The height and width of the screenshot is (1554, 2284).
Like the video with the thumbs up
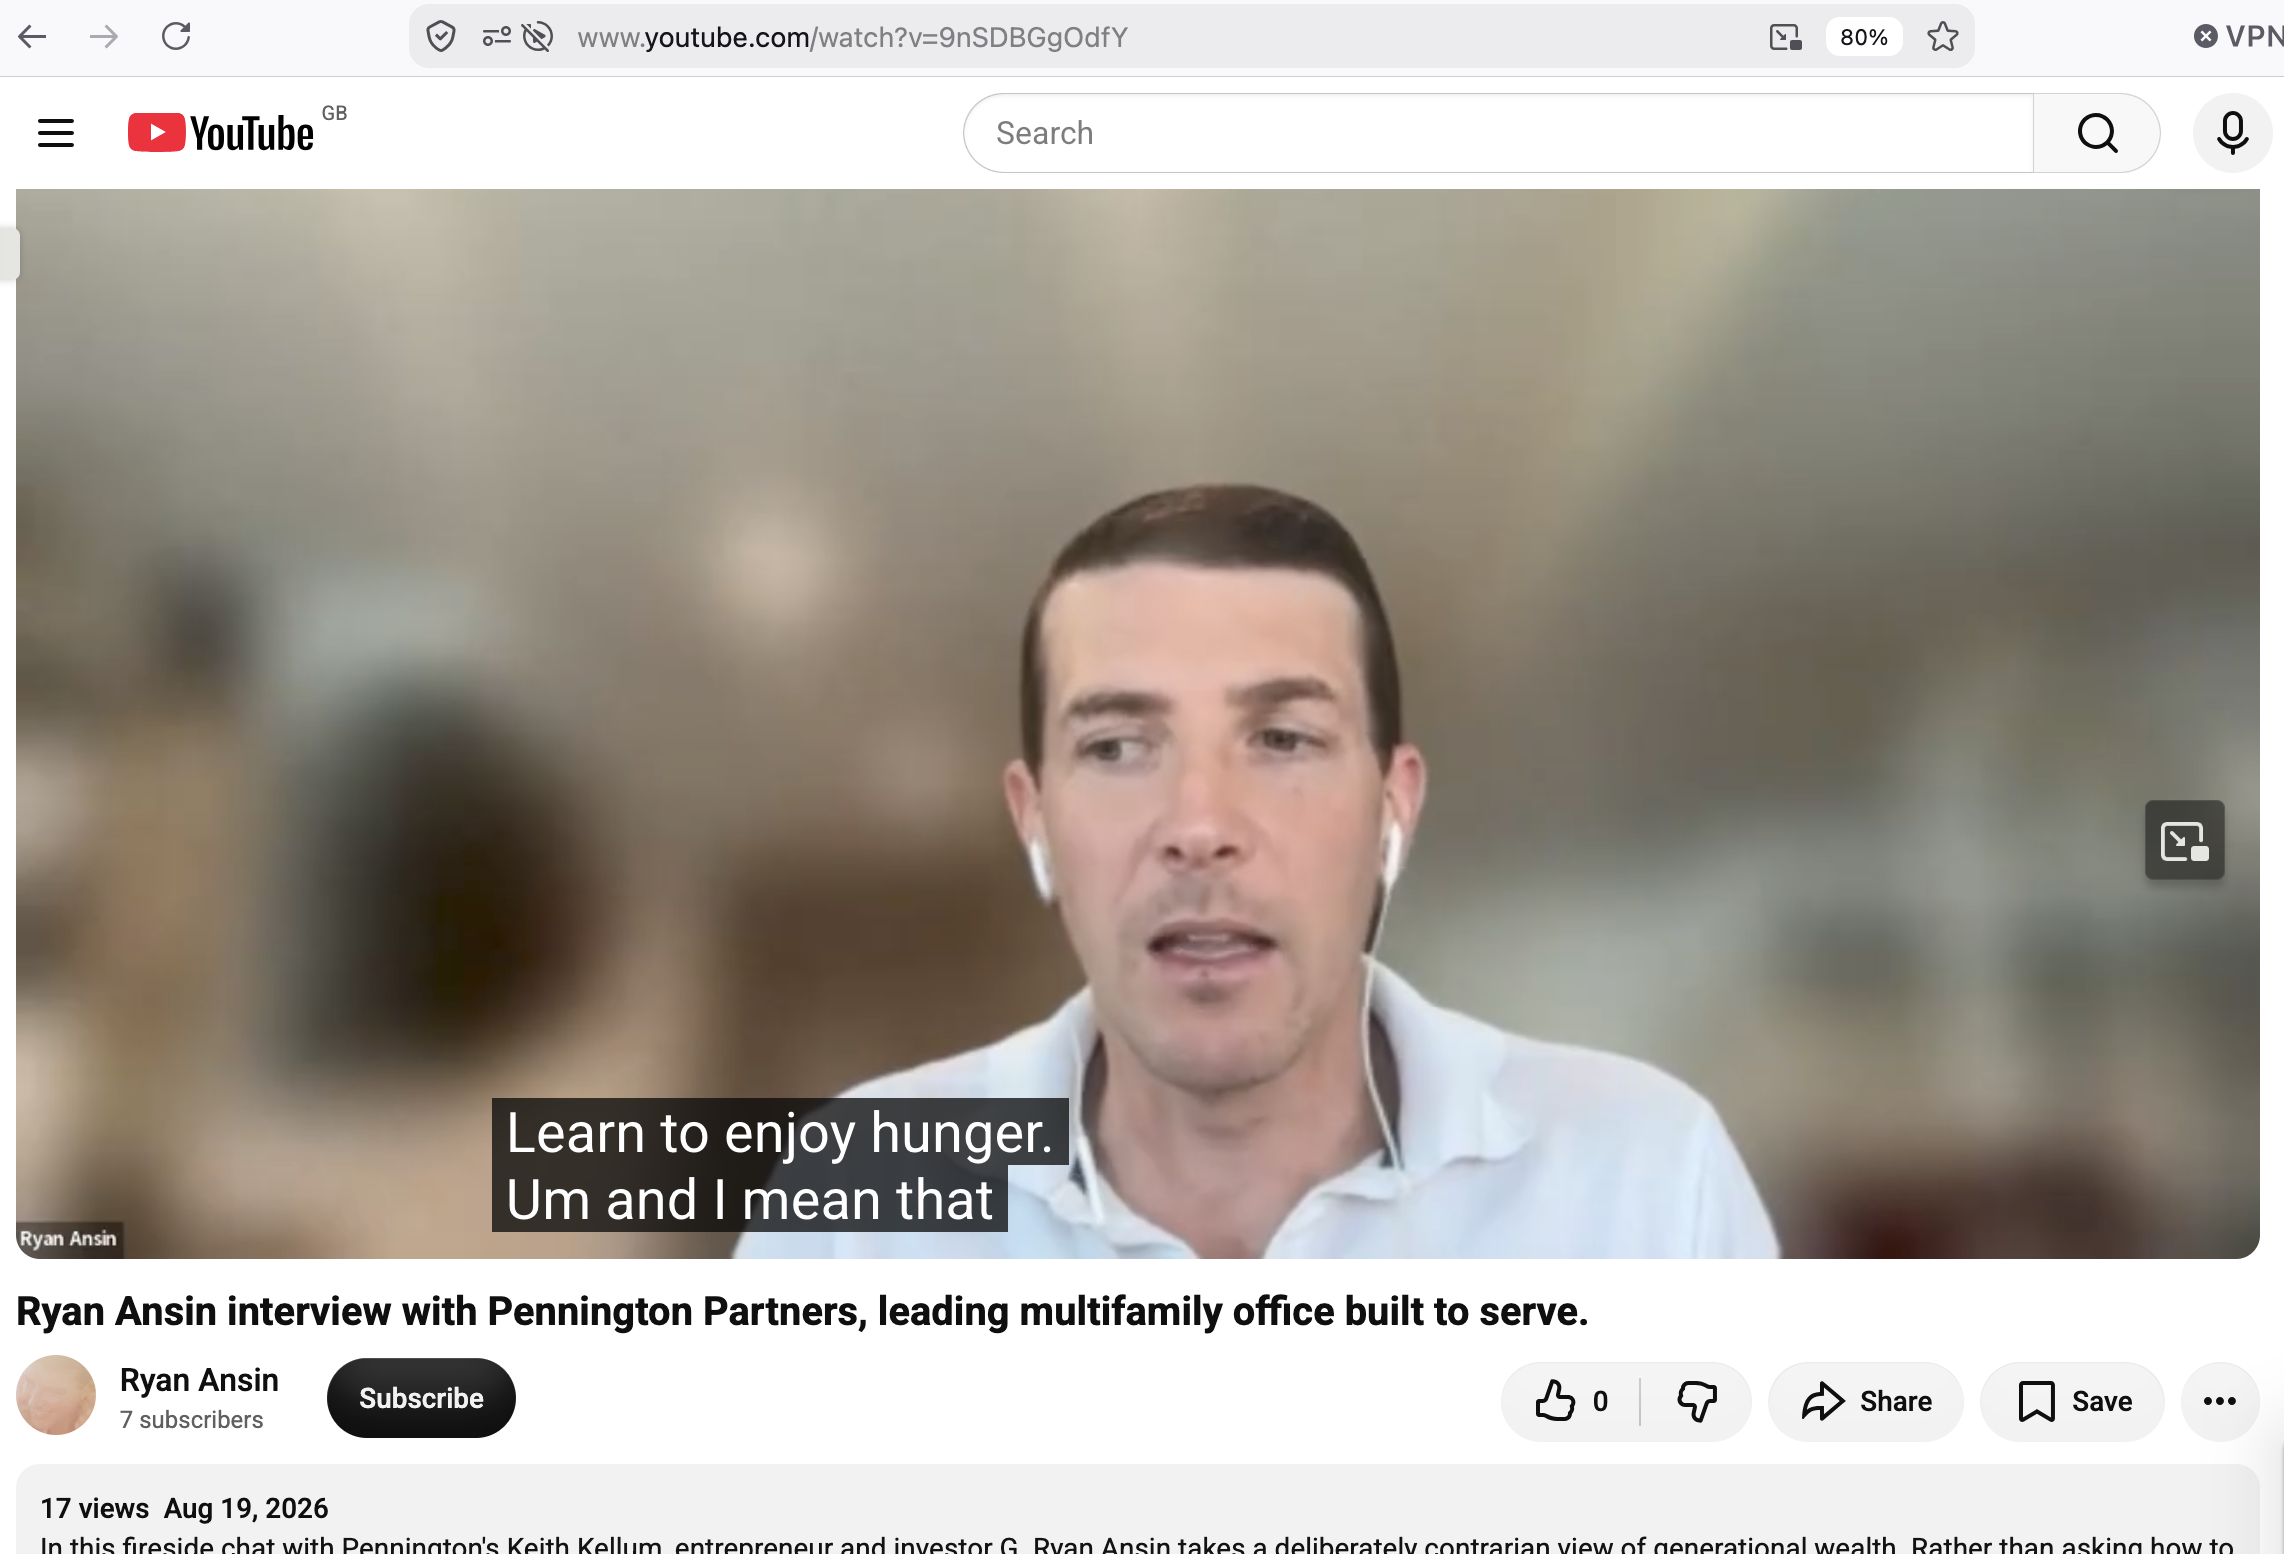tap(1571, 1401)
